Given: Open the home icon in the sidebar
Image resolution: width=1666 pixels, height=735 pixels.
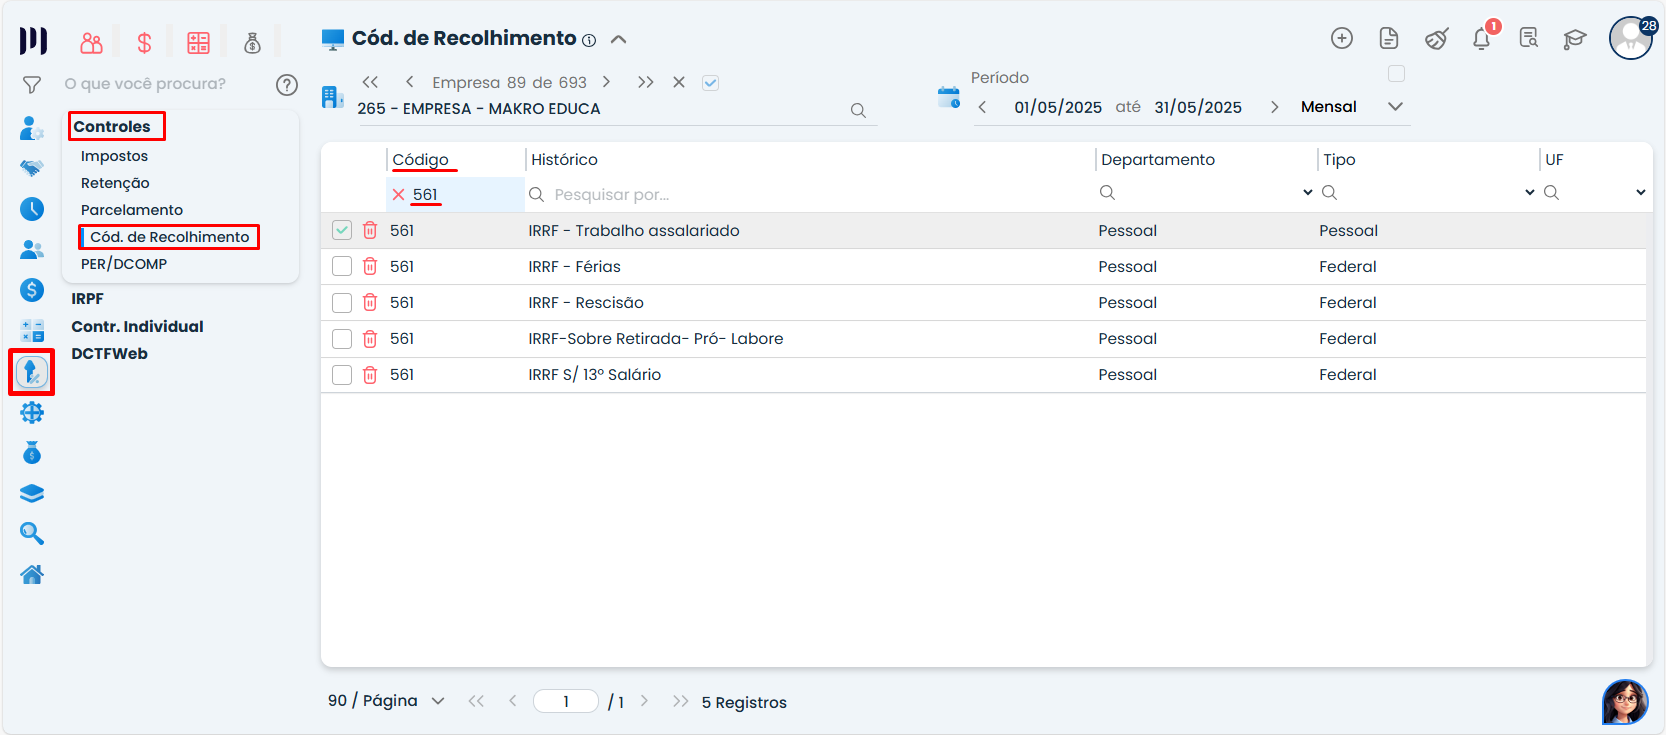Looking at the screenshot, I should click(32, 575).
